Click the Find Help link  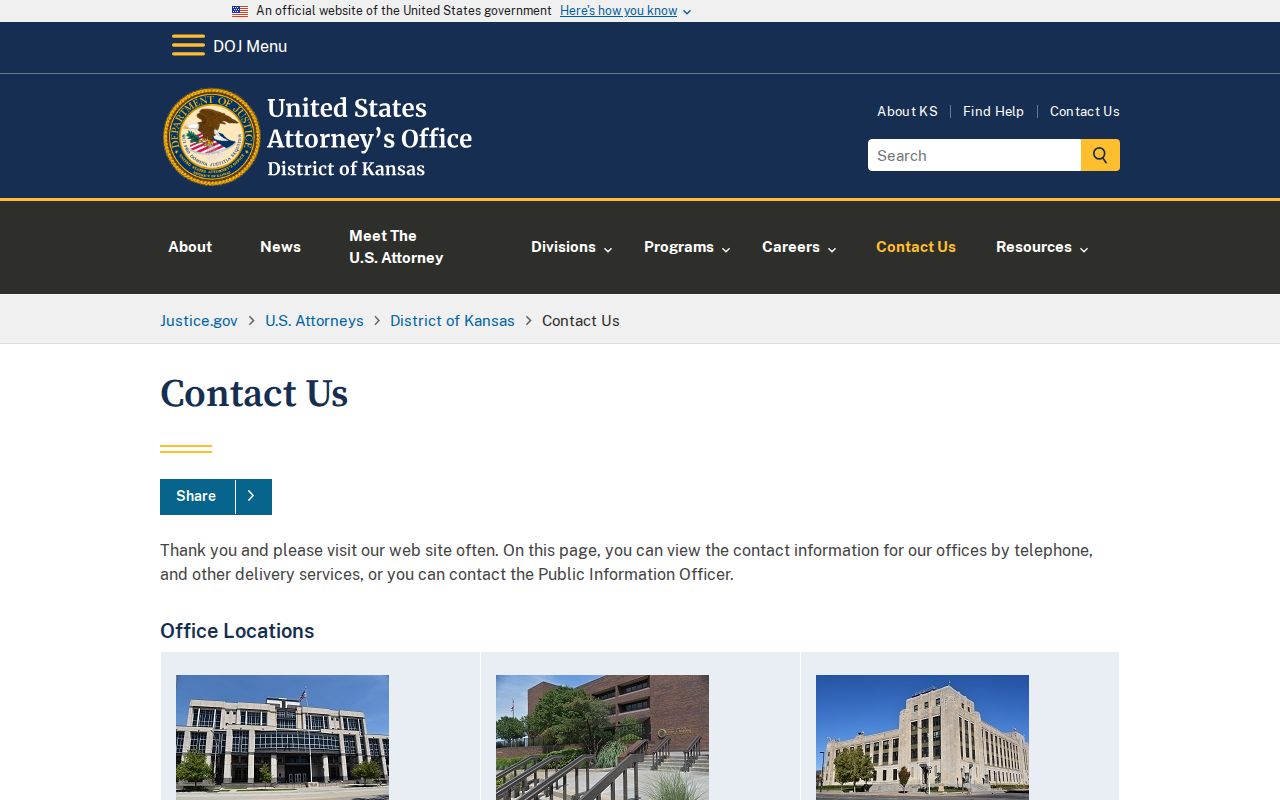click(993, 111)
